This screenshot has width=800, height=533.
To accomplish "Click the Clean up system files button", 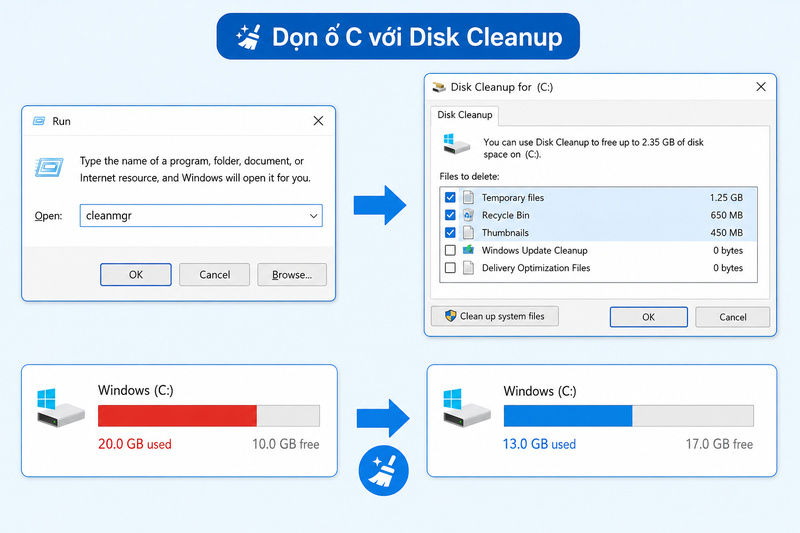I will coord(494,316).
